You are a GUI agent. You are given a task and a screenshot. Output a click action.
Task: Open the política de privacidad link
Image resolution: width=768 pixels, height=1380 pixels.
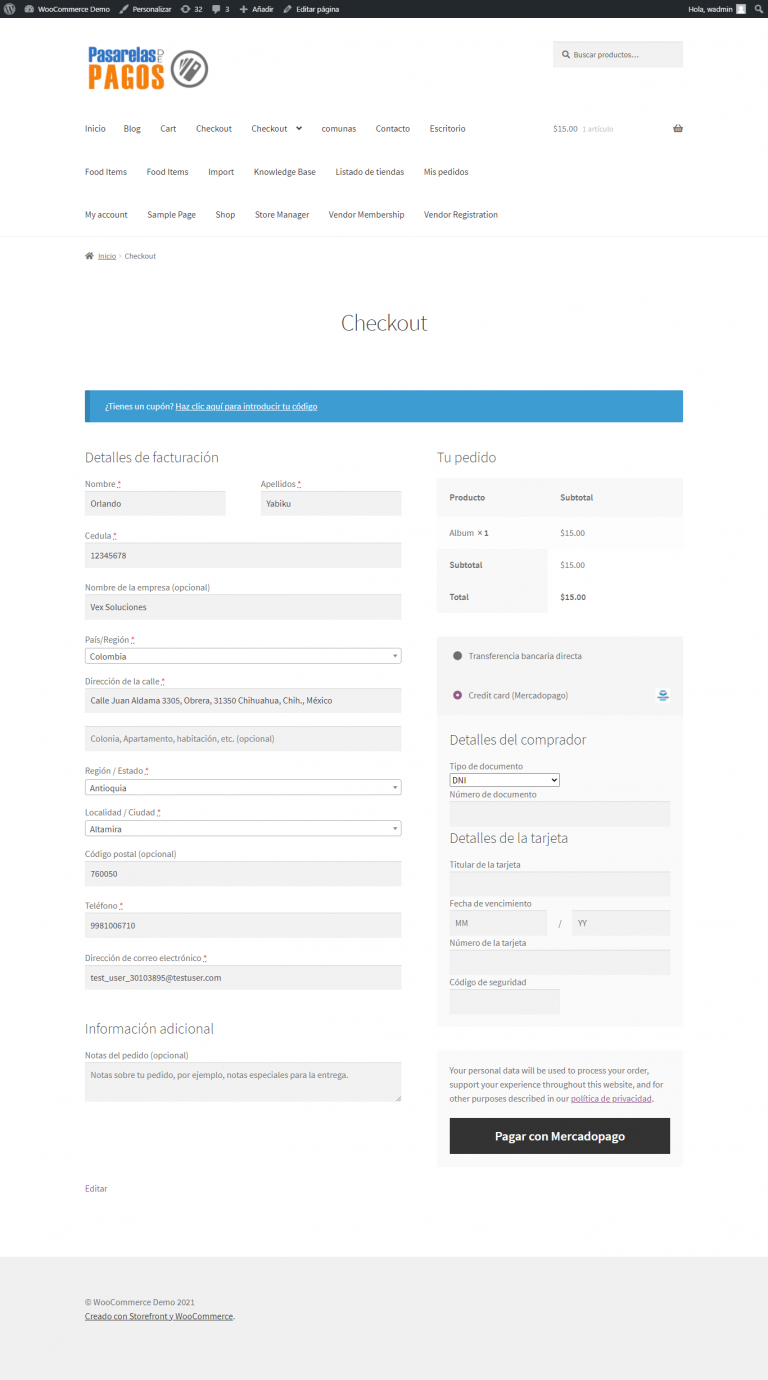[611, 1098]
